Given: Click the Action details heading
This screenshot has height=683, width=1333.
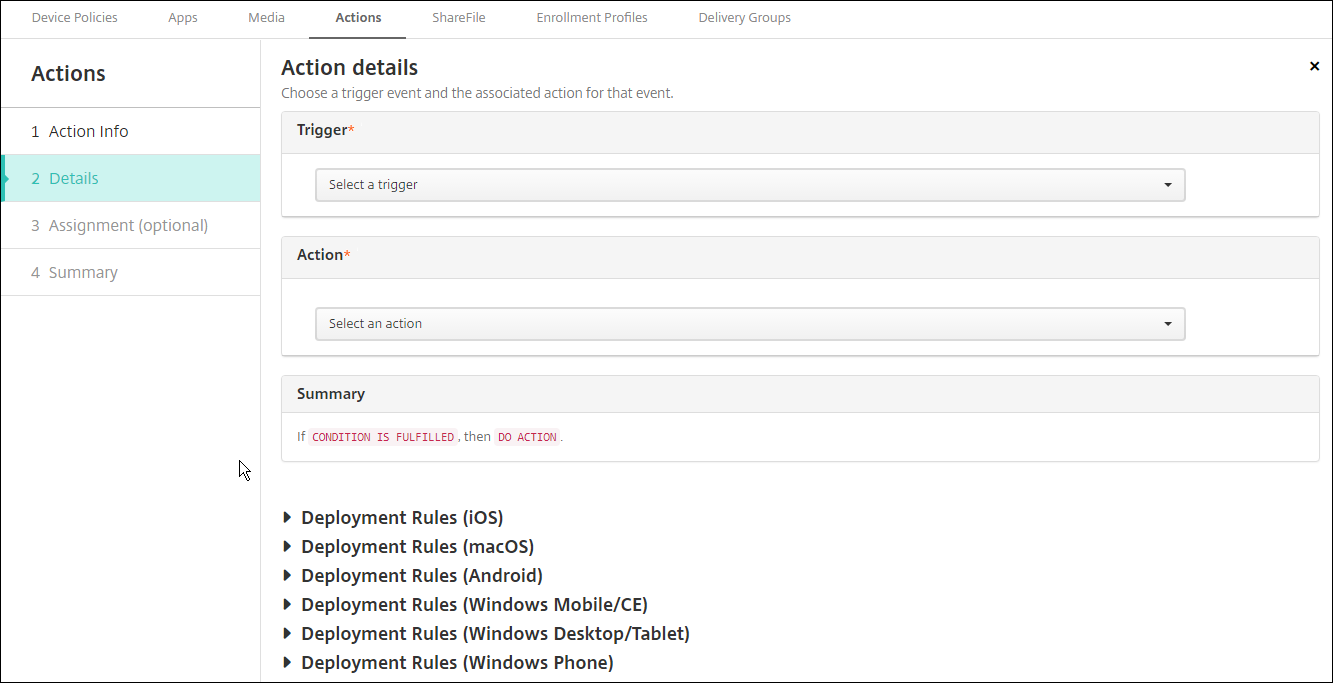Looking at the screenshot, I should point(349,67).
